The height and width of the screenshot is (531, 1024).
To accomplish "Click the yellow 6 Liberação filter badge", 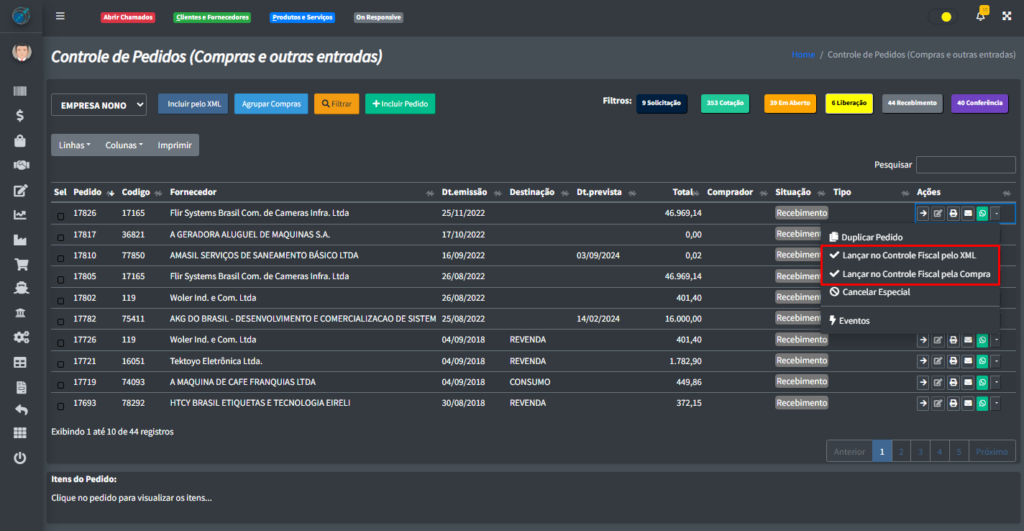I will (849, 103).
